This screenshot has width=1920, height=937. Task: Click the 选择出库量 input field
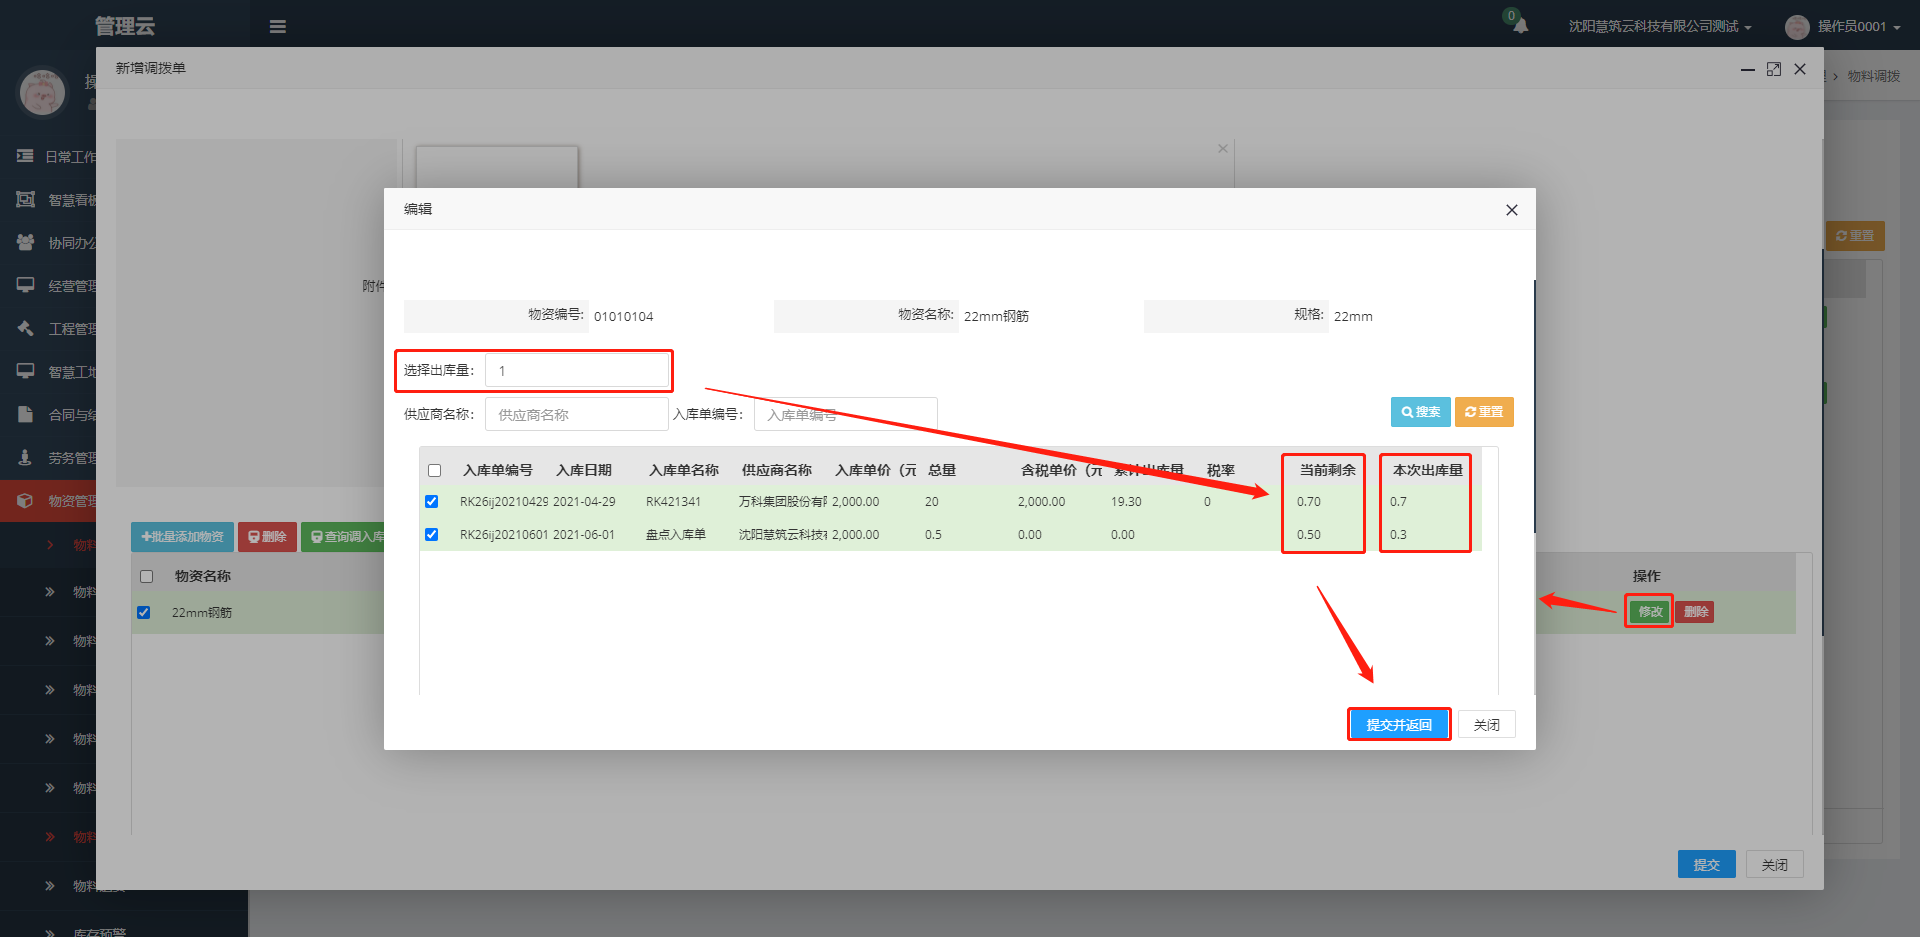pos(577,370)
